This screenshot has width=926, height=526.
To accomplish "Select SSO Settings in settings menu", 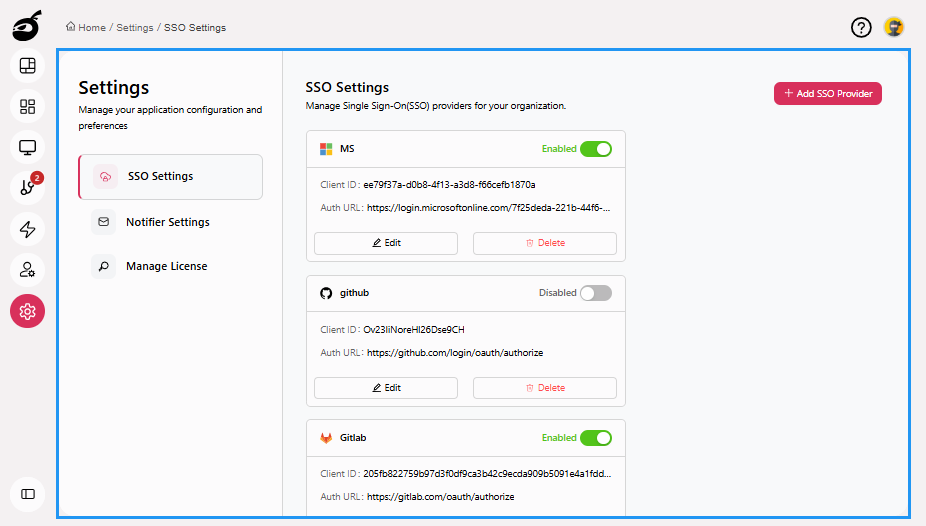I will point(171,177).
